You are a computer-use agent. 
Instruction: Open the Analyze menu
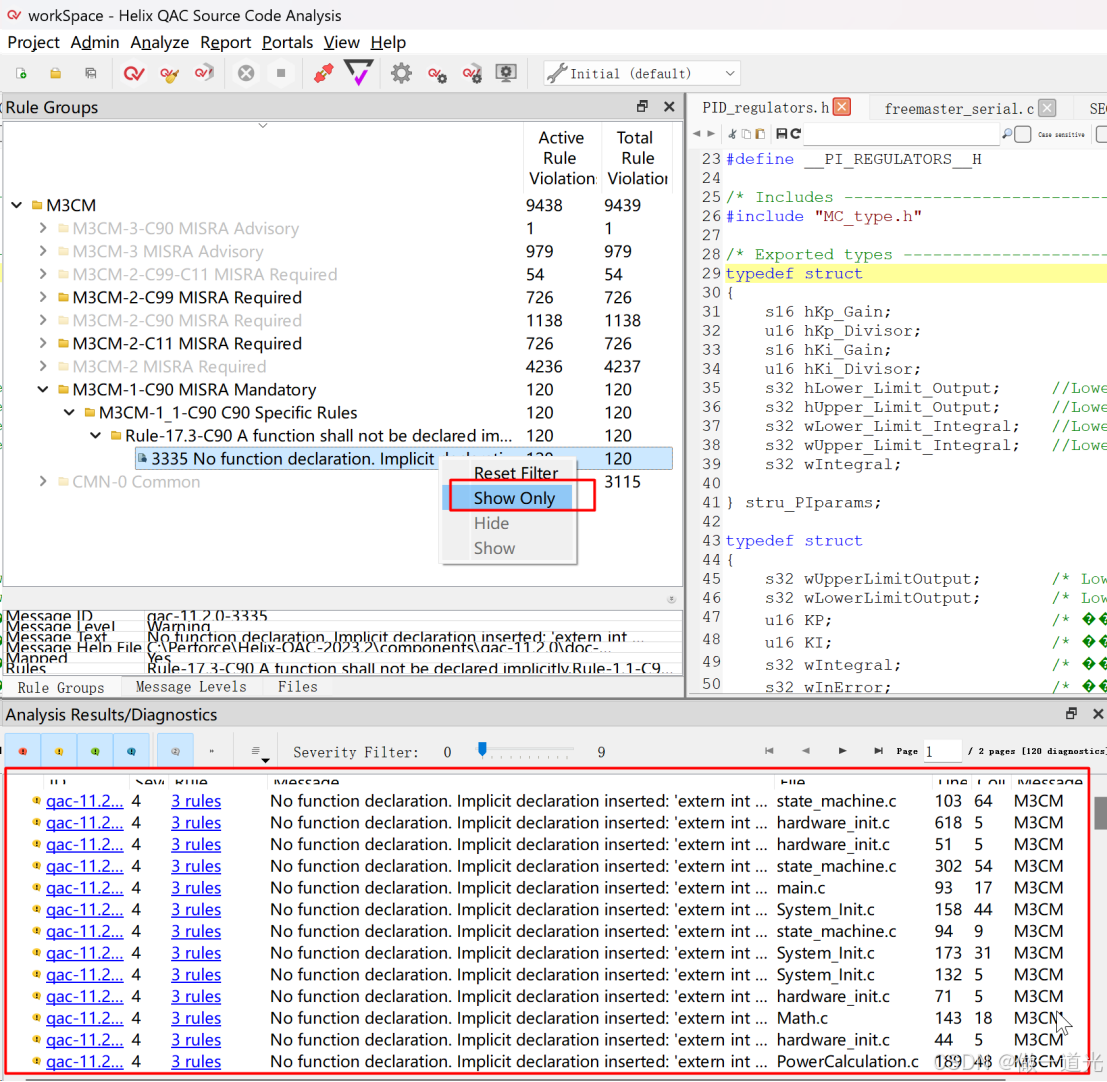[160, 42]
